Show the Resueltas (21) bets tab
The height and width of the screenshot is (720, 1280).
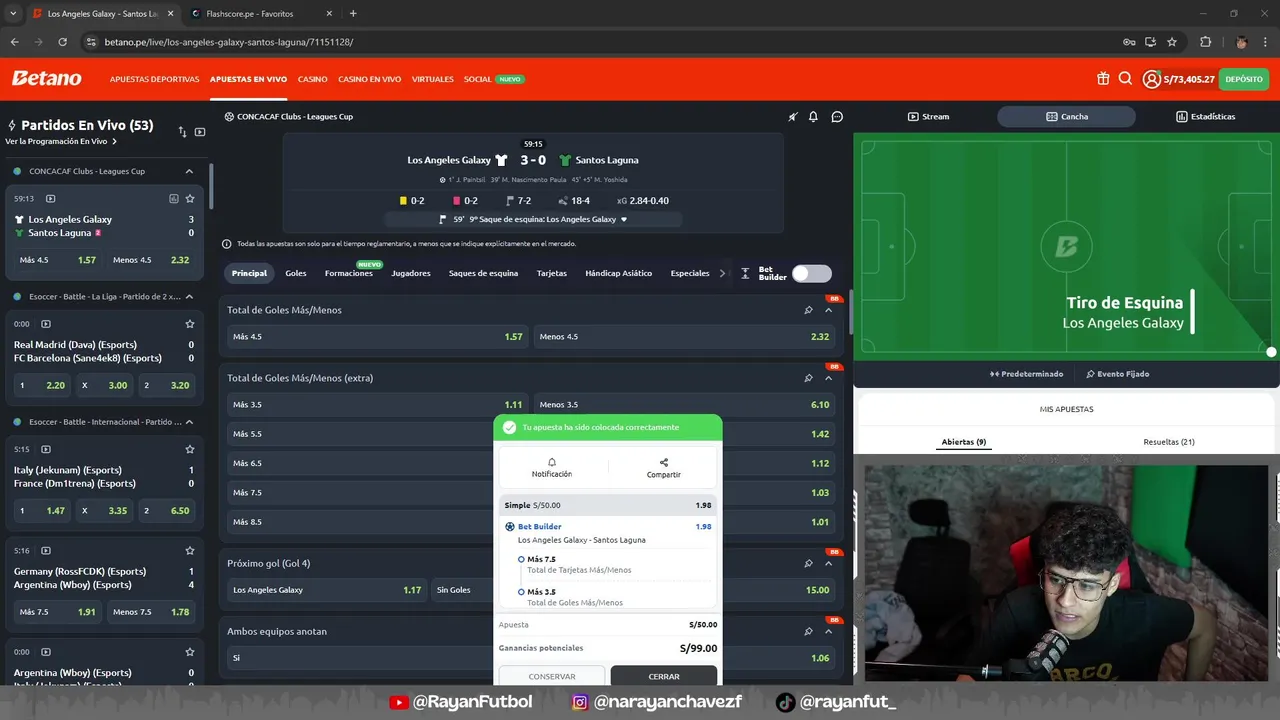(x=1169, y=442)
